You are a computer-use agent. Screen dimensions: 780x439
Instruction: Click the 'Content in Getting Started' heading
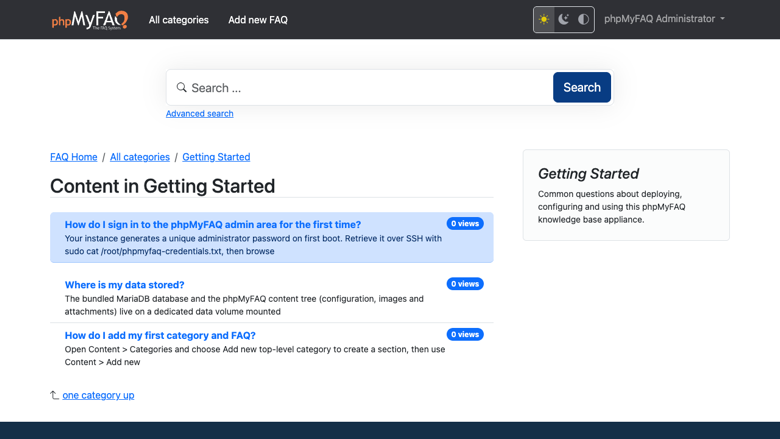162,186
